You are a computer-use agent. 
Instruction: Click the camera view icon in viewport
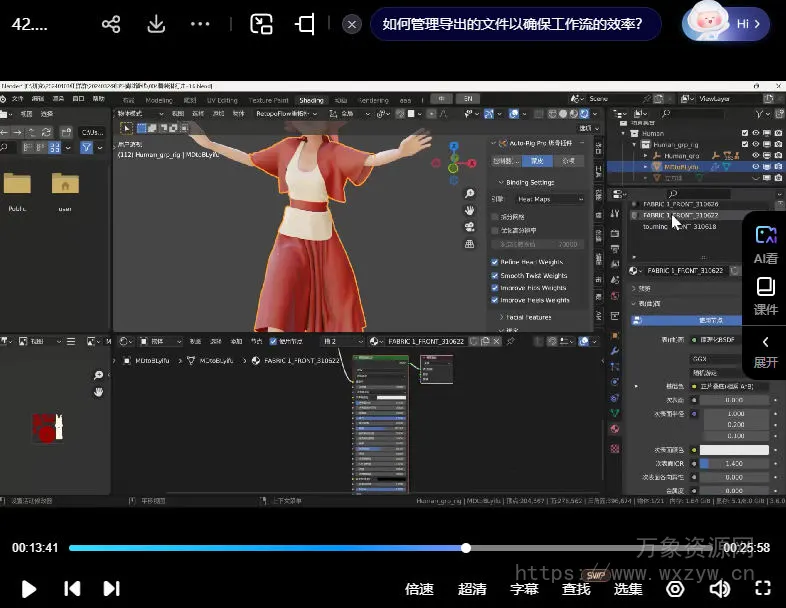tap(469, 227)
